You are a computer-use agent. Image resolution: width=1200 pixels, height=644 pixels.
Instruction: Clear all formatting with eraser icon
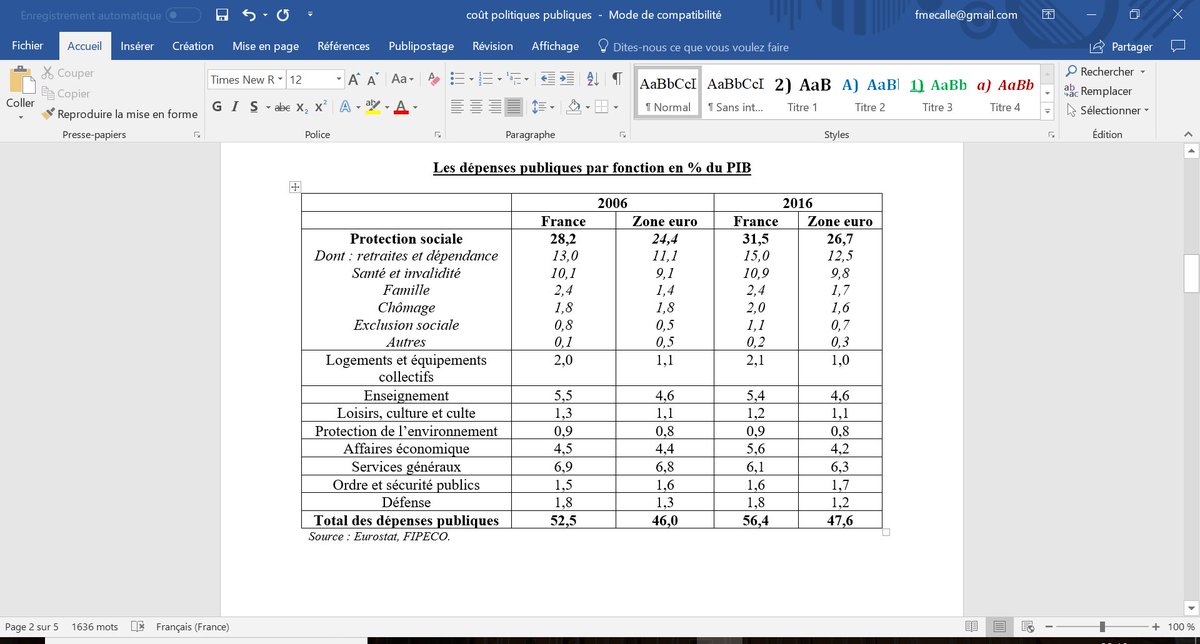pyautogui.click(x=433, y=79)
